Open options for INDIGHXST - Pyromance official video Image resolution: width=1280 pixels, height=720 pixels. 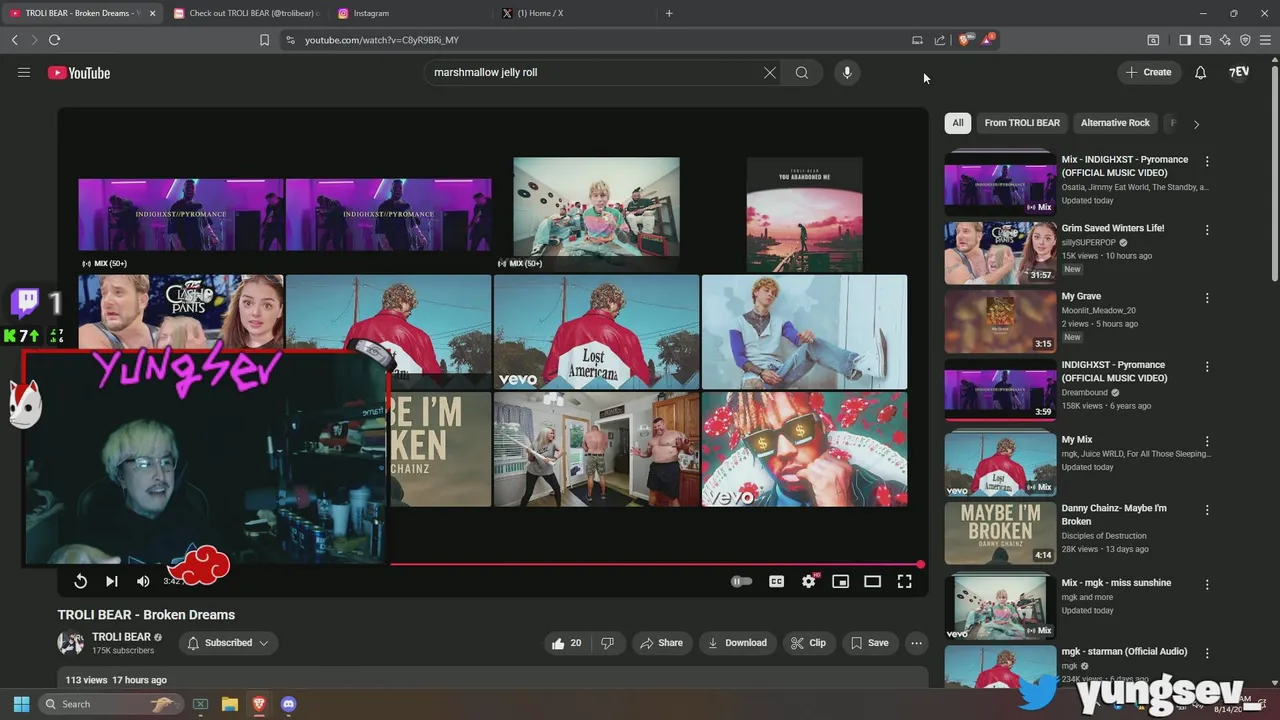(x=1207, y=367)
